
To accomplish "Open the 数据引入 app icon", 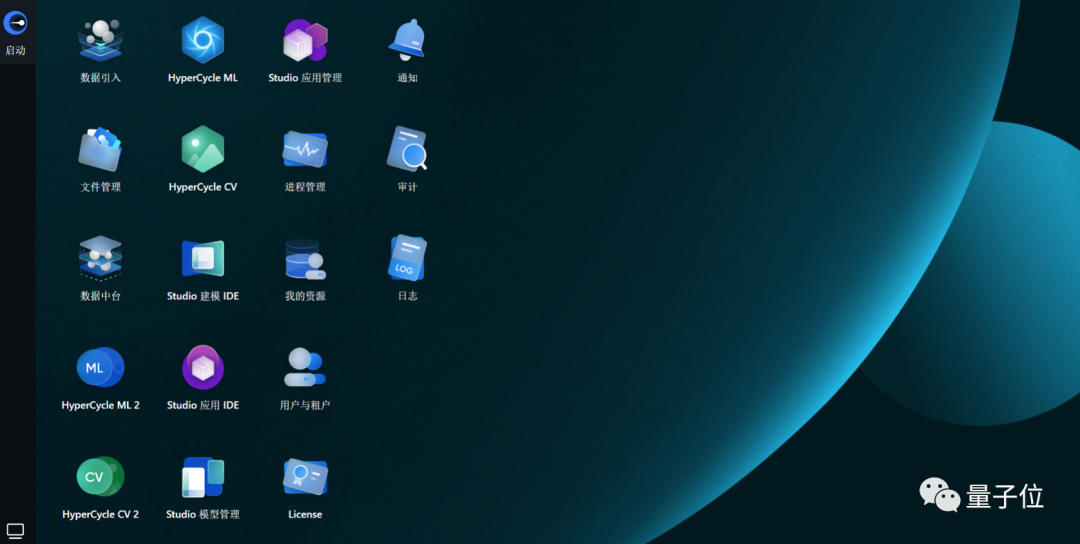I will pos(101,41).
